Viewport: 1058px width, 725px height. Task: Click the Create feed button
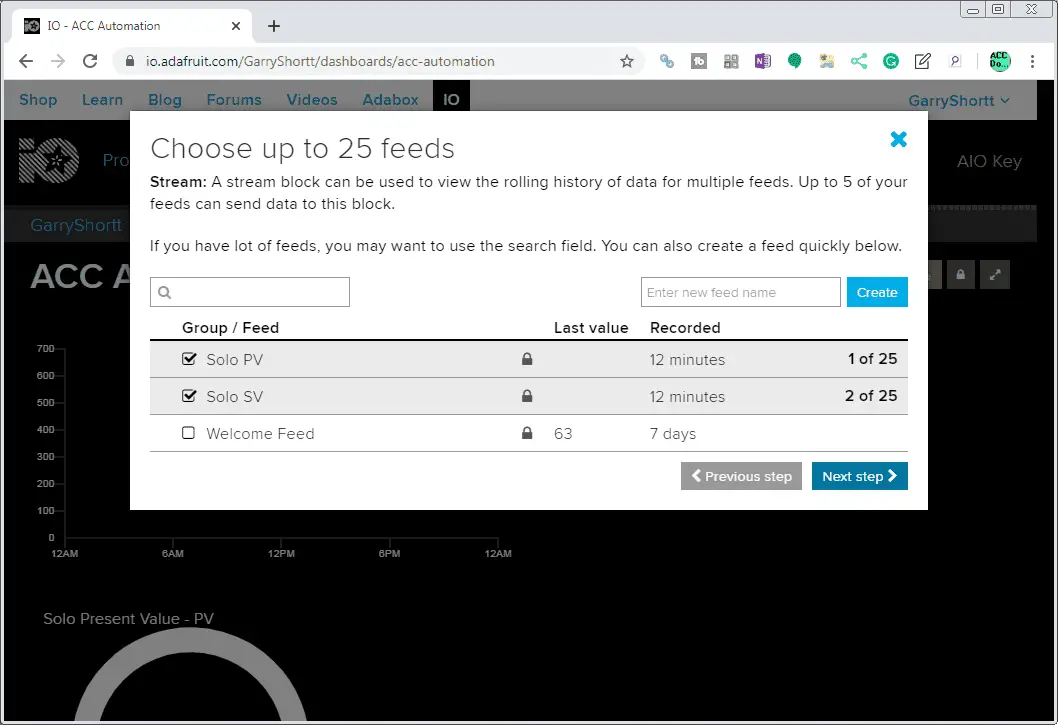pos(876,292)
